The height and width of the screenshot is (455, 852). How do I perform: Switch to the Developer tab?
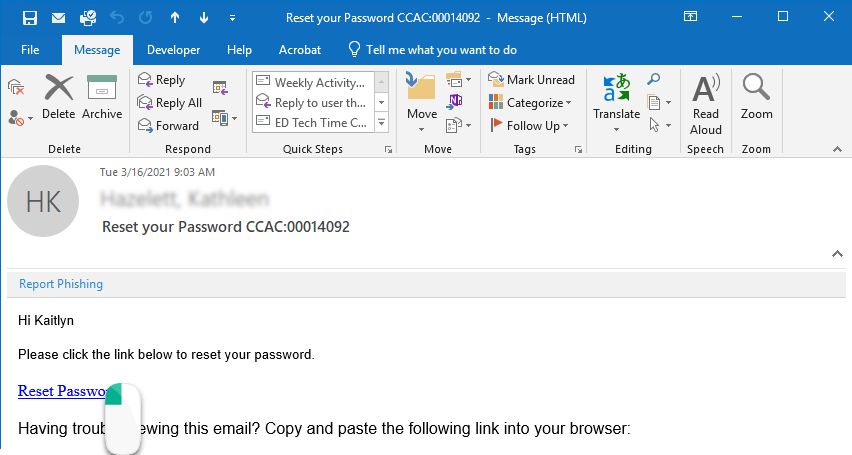pos(173,50)
